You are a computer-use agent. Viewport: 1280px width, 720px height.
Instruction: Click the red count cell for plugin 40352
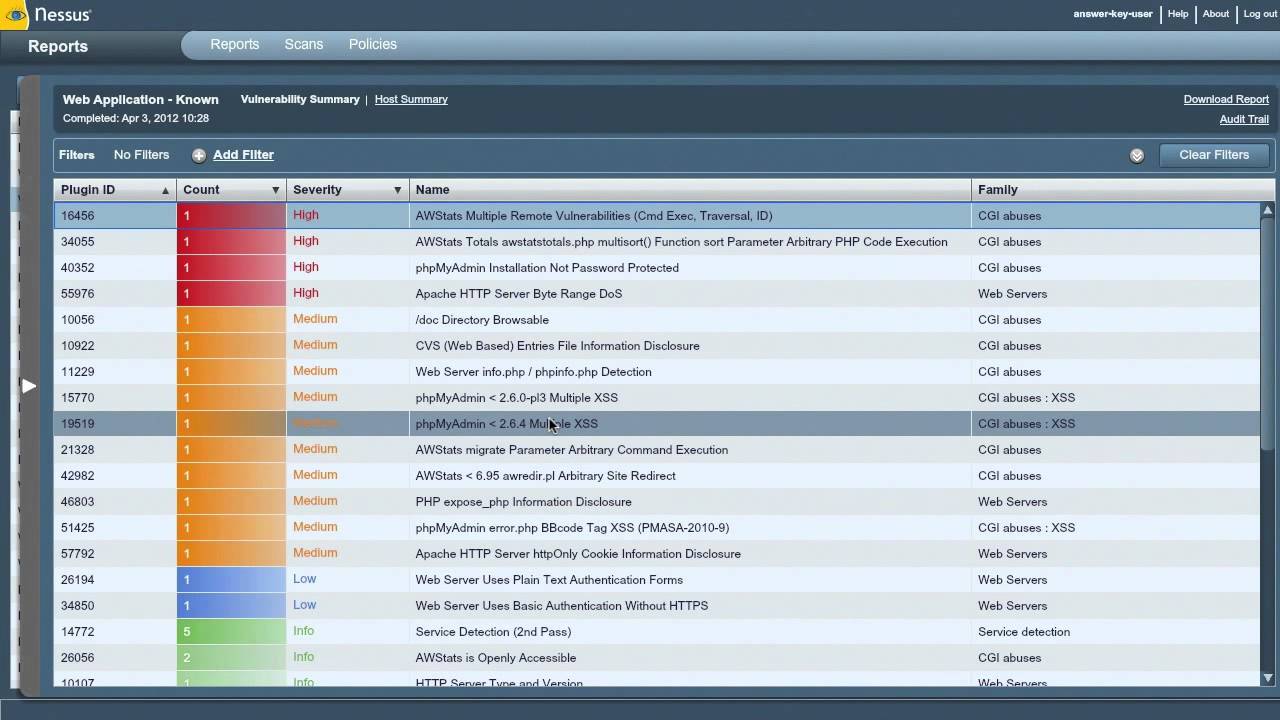(231, 268)
